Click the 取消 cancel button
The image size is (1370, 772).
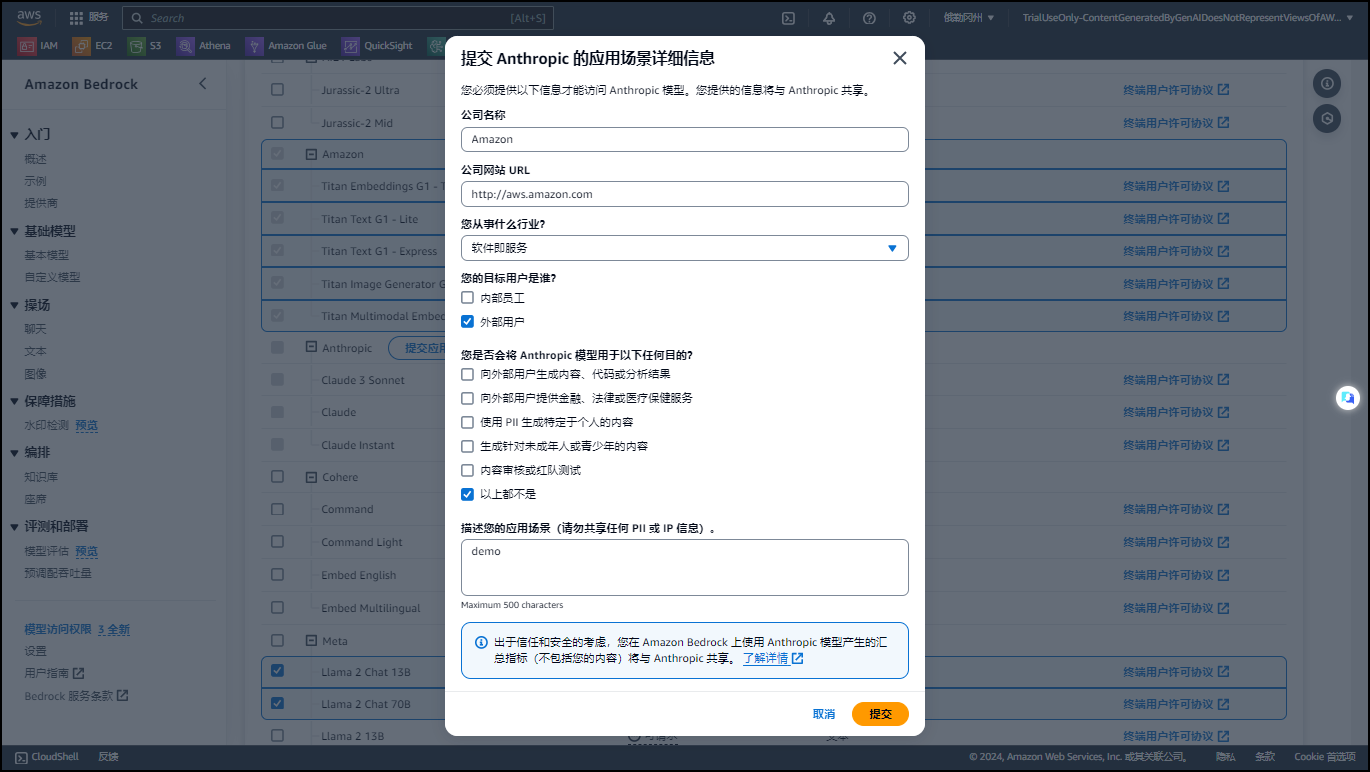click(824, 714)
